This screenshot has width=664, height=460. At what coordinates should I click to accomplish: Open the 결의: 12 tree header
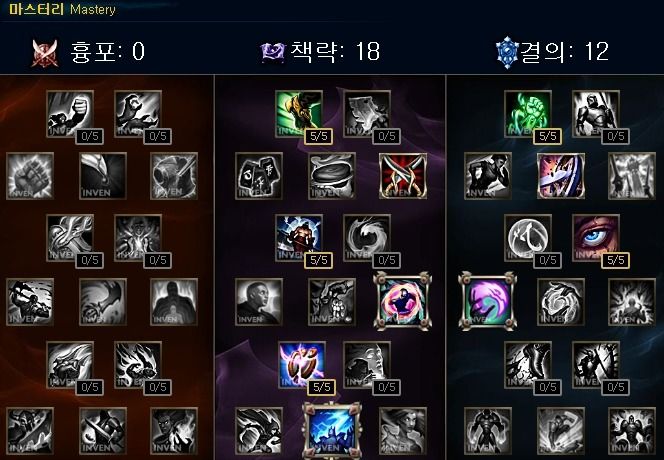[553, 52]
